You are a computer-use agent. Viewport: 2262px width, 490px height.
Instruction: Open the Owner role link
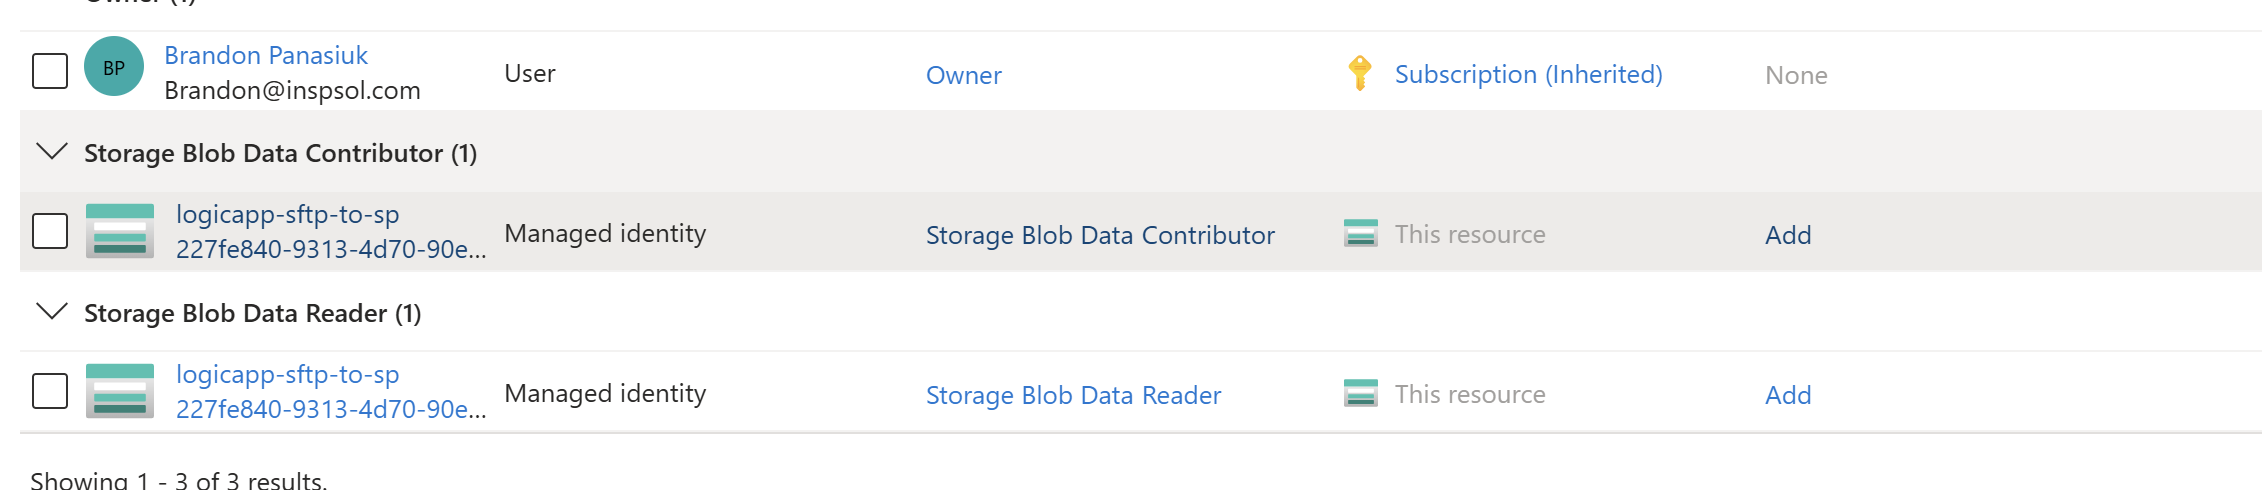[x=964, y=75]
